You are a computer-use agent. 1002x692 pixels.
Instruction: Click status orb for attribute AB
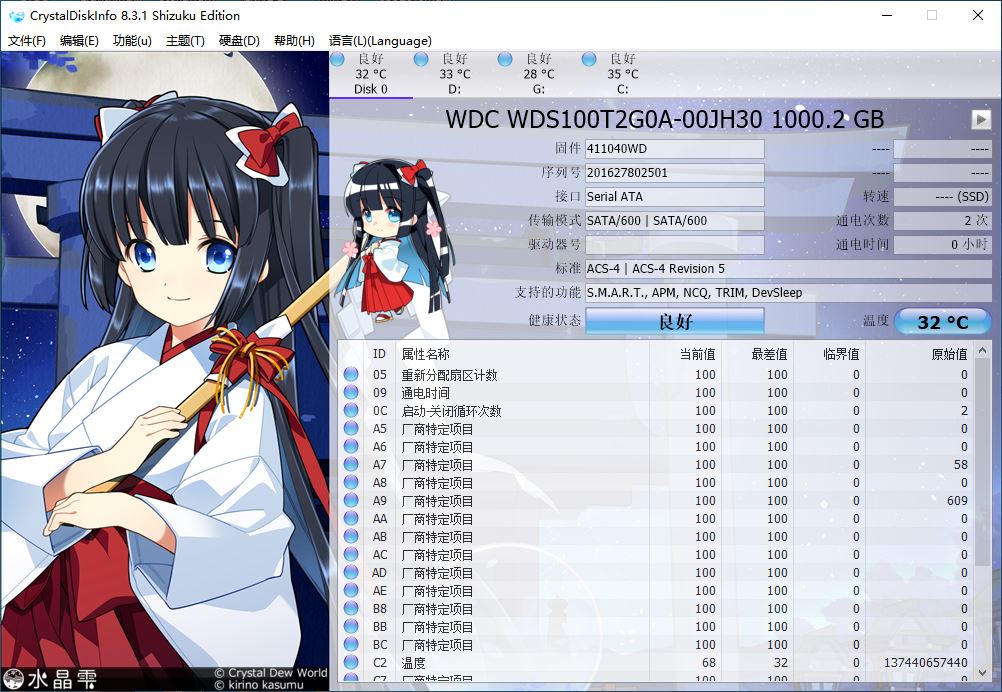[x=351, y=536]
